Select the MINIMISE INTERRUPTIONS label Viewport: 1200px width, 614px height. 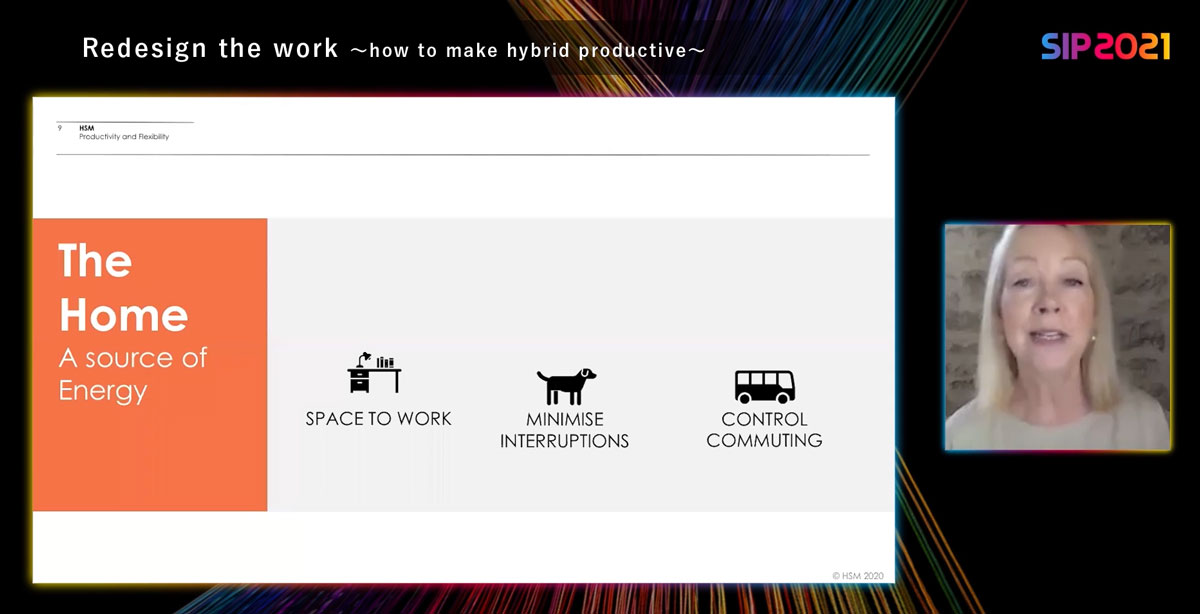point(564,430)
